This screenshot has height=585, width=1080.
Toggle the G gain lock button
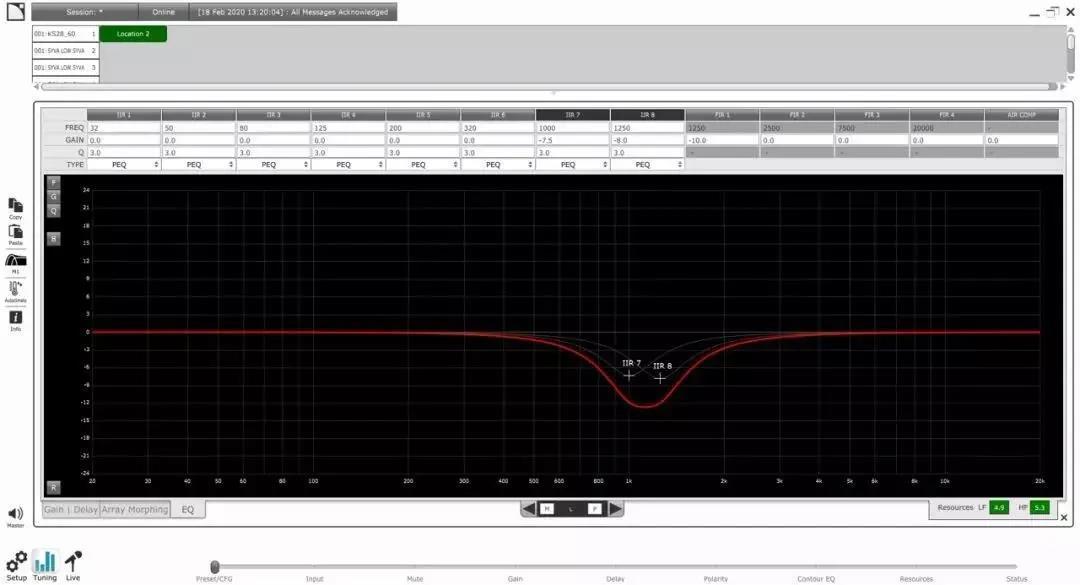tap(54, 196)
